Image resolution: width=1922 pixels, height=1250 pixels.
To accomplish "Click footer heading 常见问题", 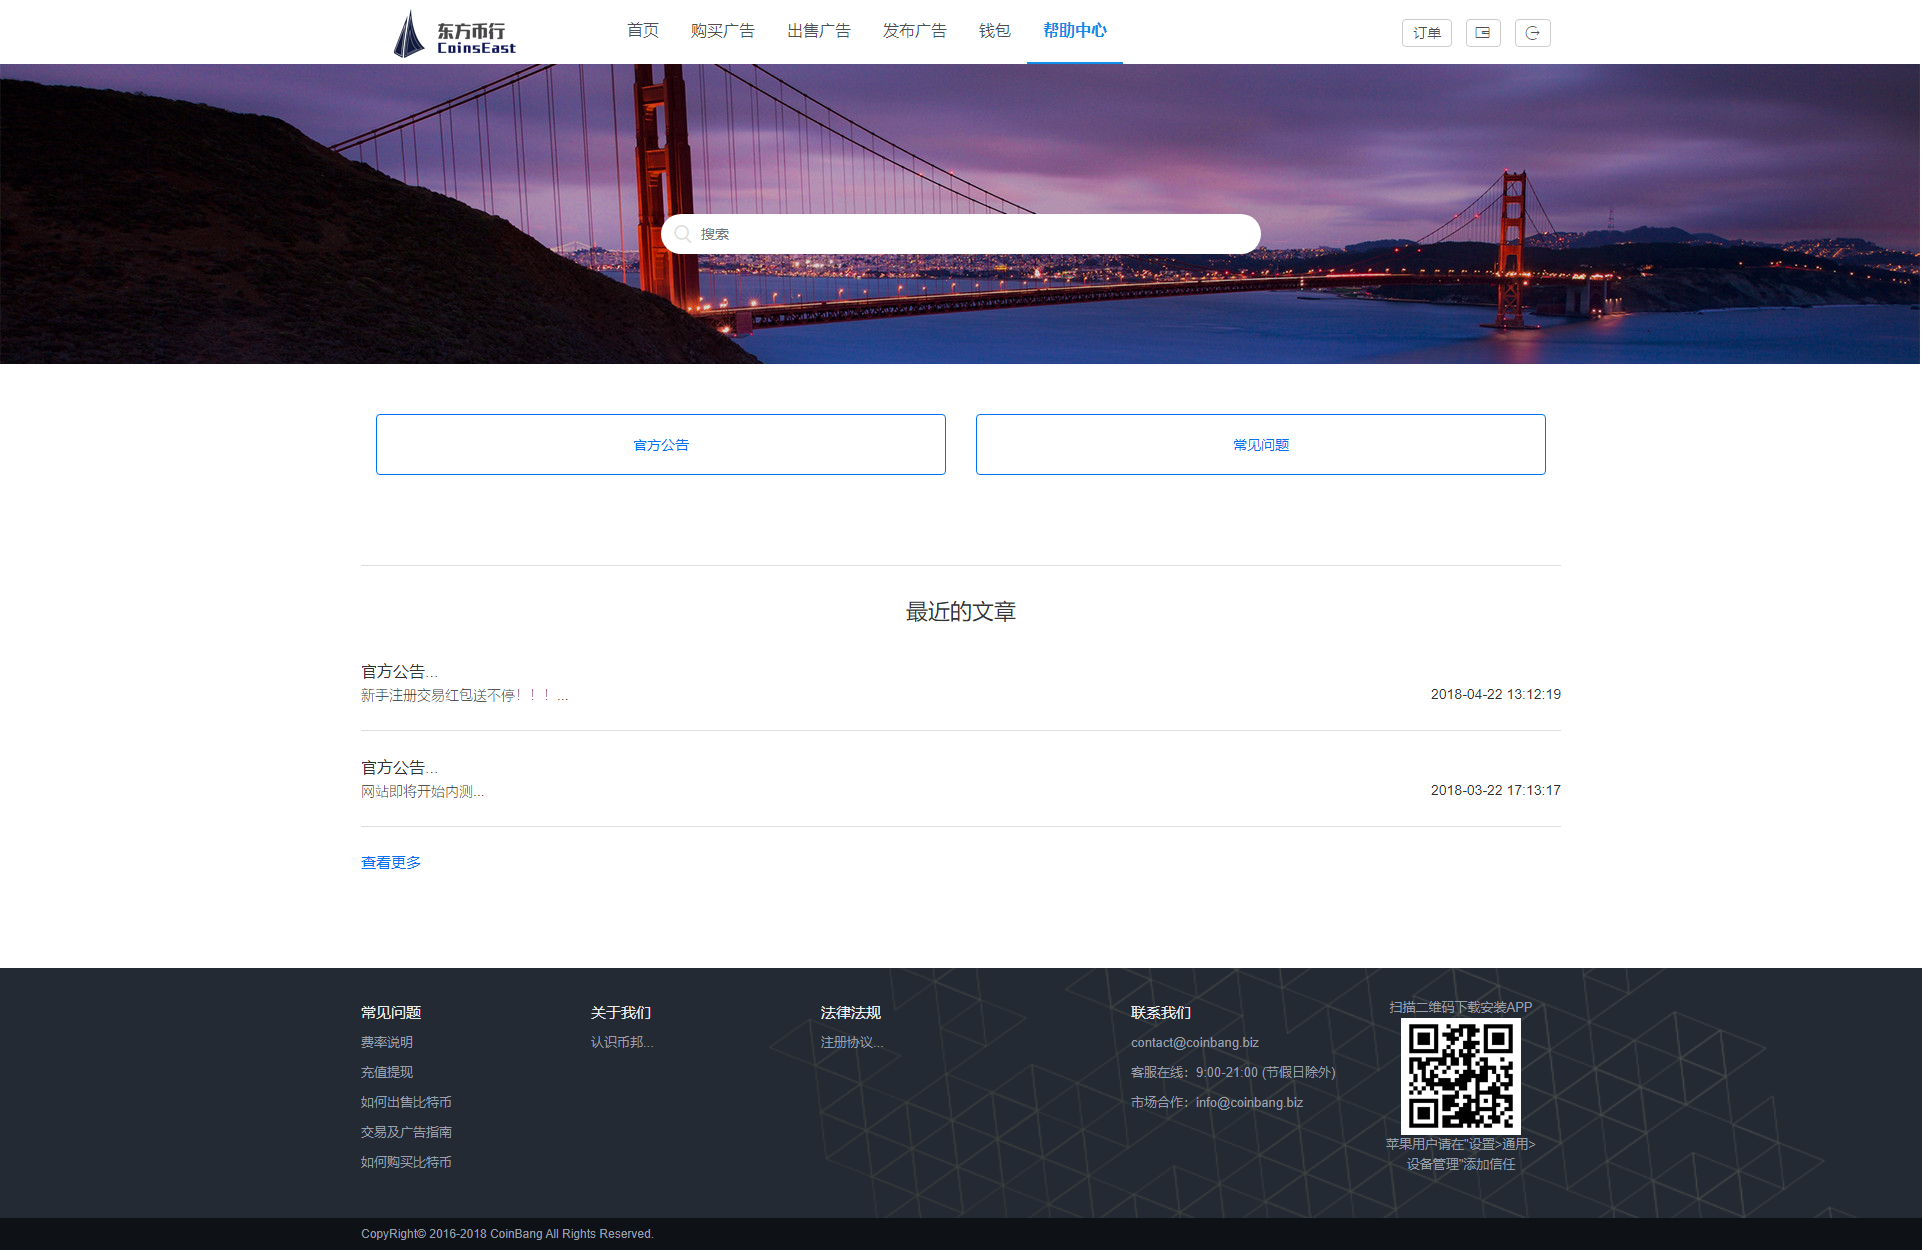I will [x=391, y=1012].
